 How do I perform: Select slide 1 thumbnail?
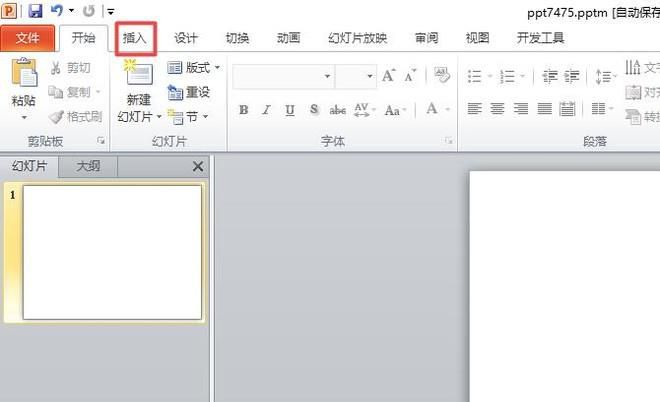click(x=112, y=252)
